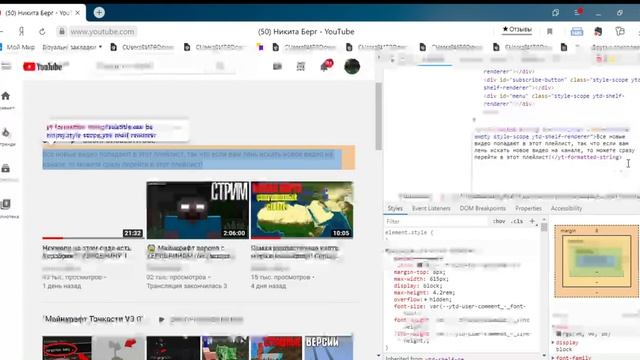
Task: Open the СТРИМ Minecraft video thumbnail
Action: pyautogui.click(x=198, y=210)
